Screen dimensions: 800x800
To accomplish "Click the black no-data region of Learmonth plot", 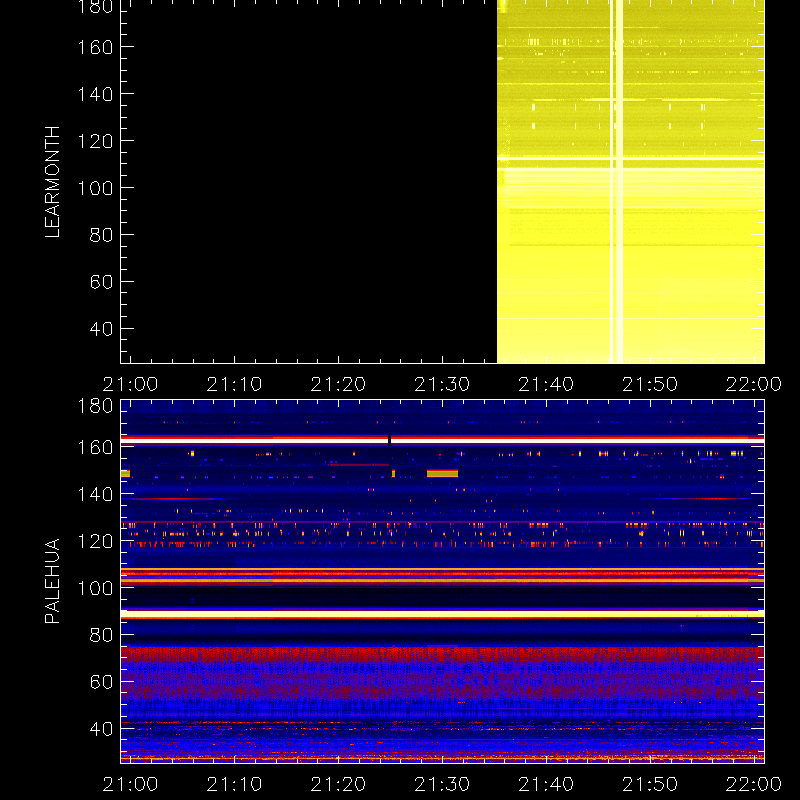I will [x=309, y=182].
